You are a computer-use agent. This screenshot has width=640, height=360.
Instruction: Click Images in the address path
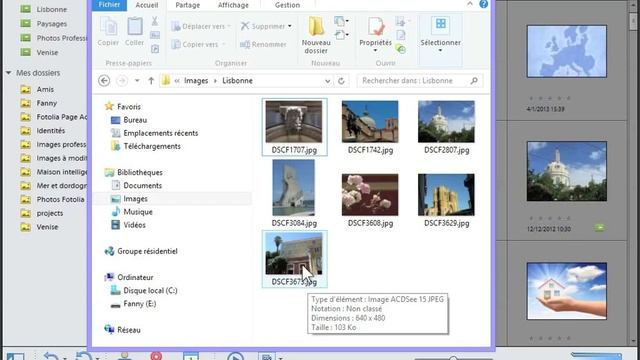coord(196,81)
